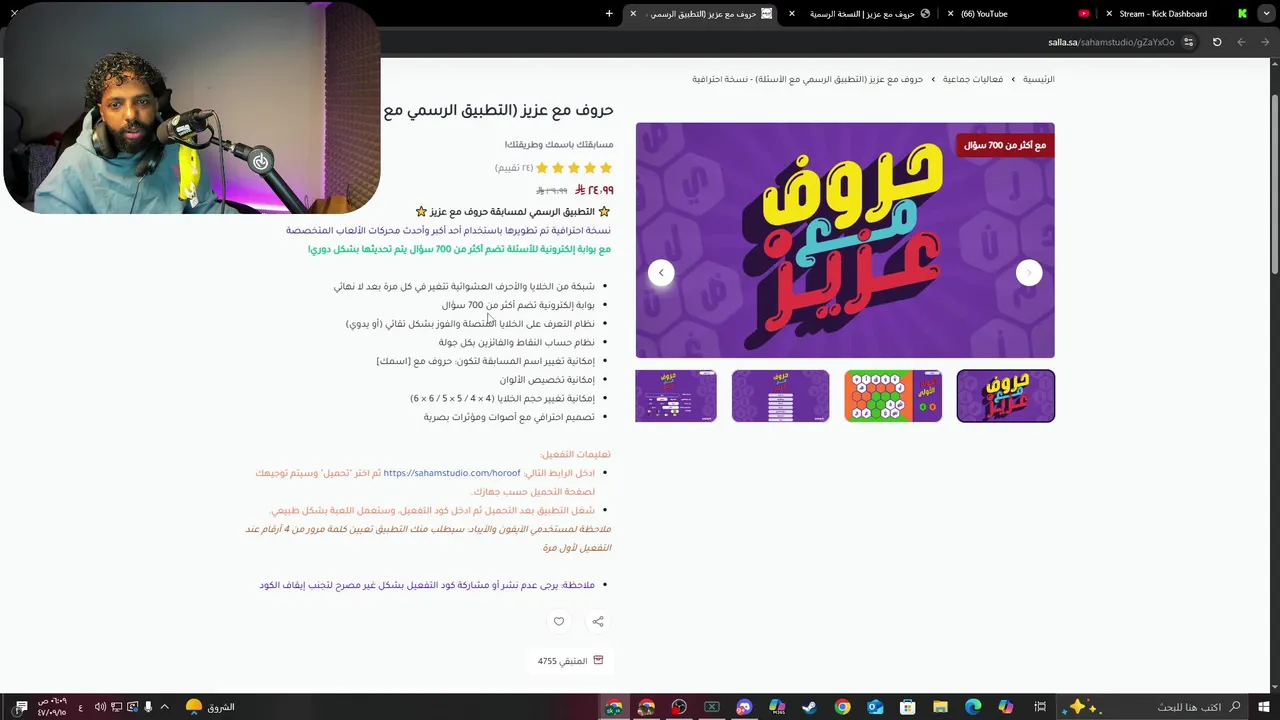1280x720 pixels.
Task: Open فعاليات جماعية breadcrumb link
Action: click(972, 79)
